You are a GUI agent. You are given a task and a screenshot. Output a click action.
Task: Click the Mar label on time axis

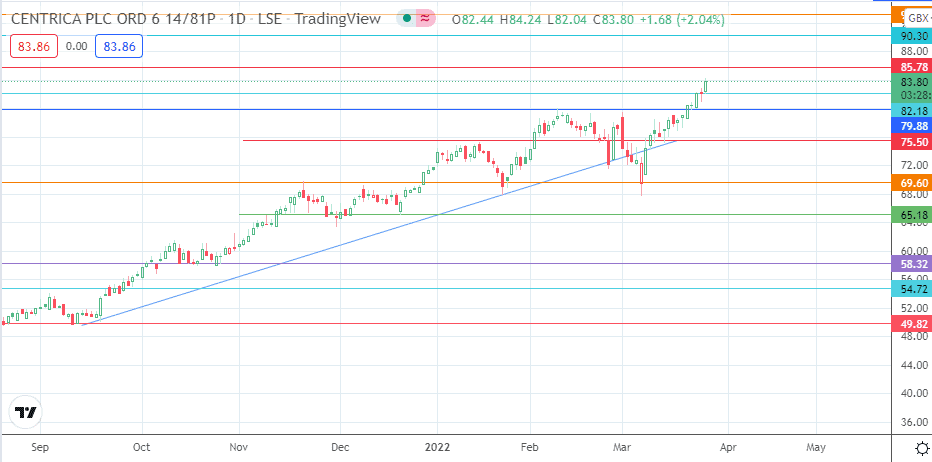point(622,447)
